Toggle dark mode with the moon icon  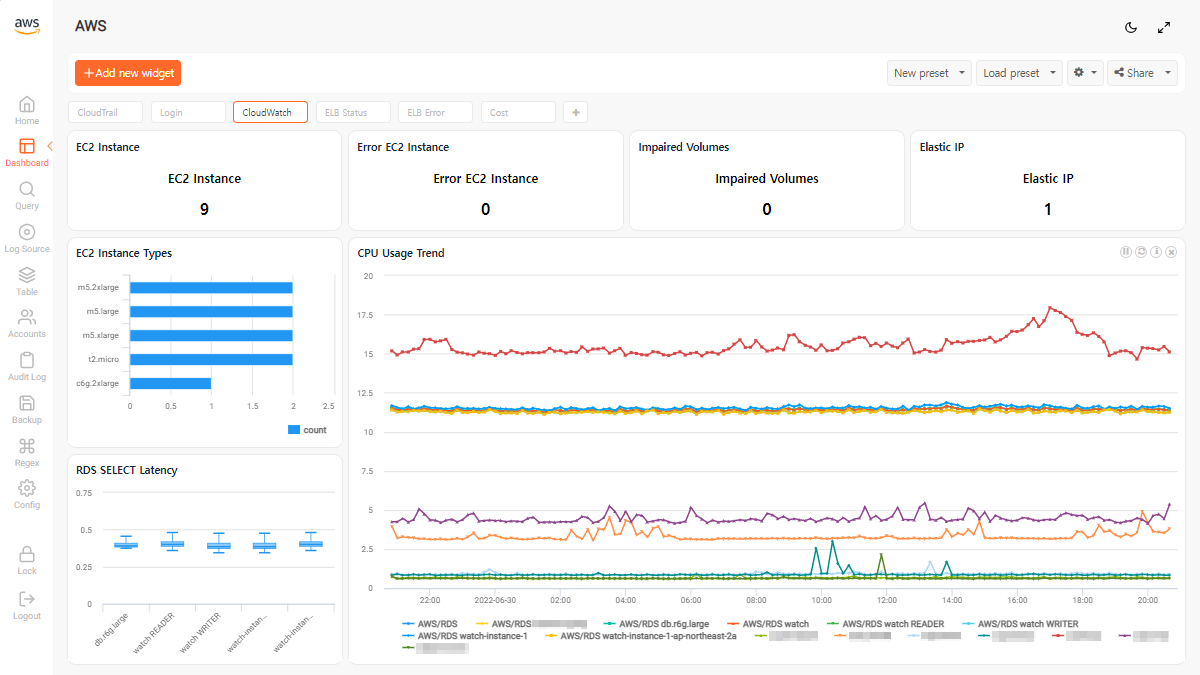pyautogui.click(x=1131, y=27)
